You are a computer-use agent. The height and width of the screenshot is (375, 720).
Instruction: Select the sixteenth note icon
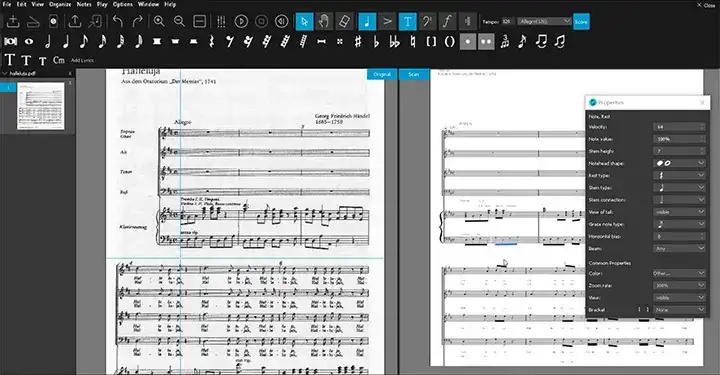(102, 42)
